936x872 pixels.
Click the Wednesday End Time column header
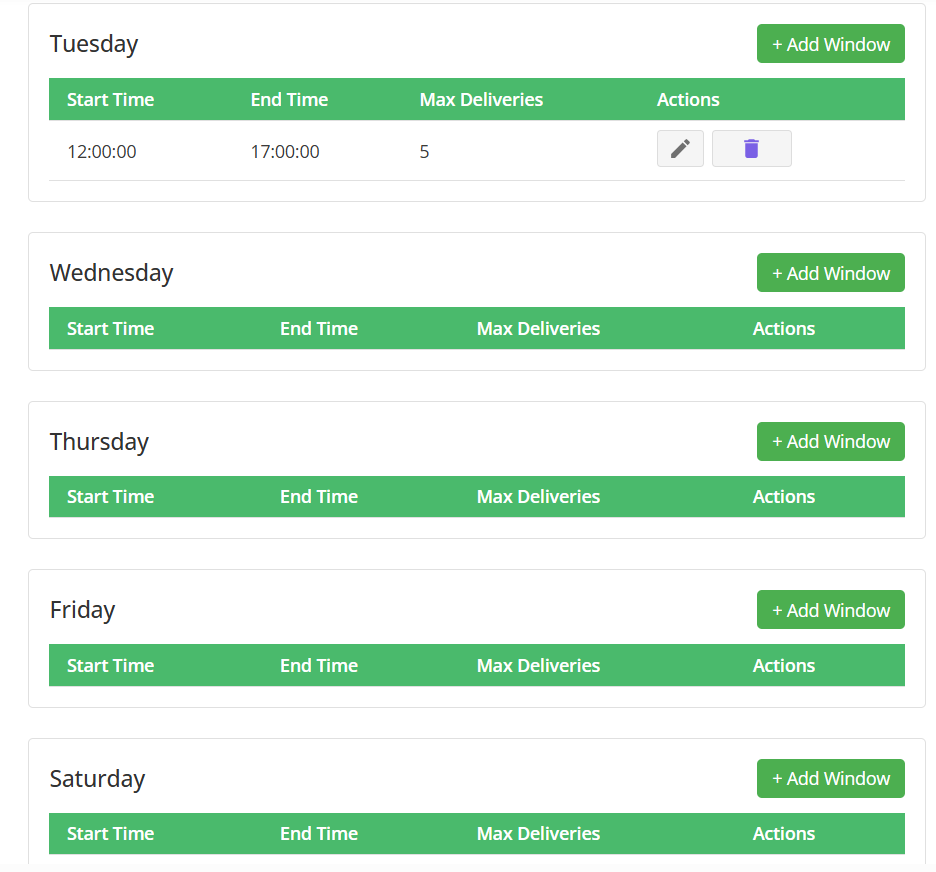[x=318, y=329]
